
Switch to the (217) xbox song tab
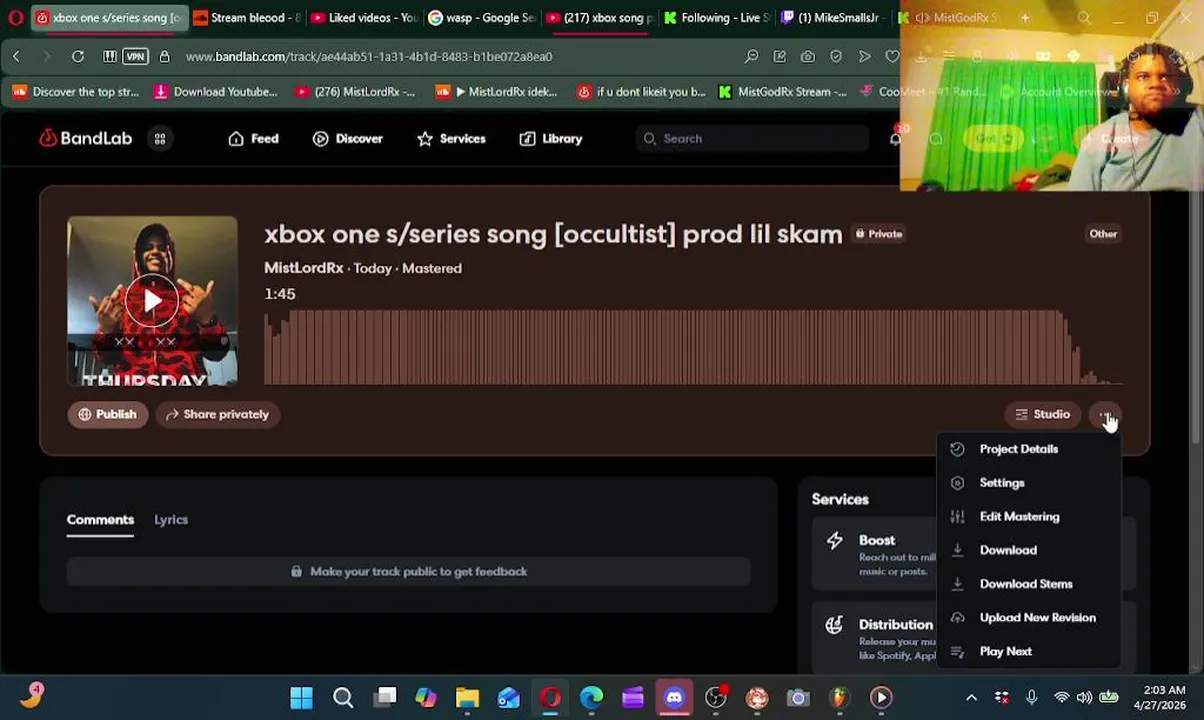point(599,17)
